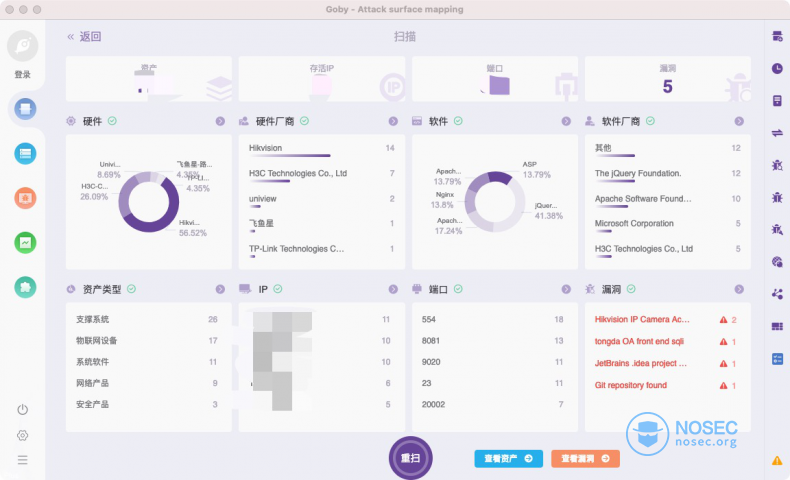Click the share nodes icon on right
Image resolution: width=790 pixels, height=480 pixels.
click(777, 294)
